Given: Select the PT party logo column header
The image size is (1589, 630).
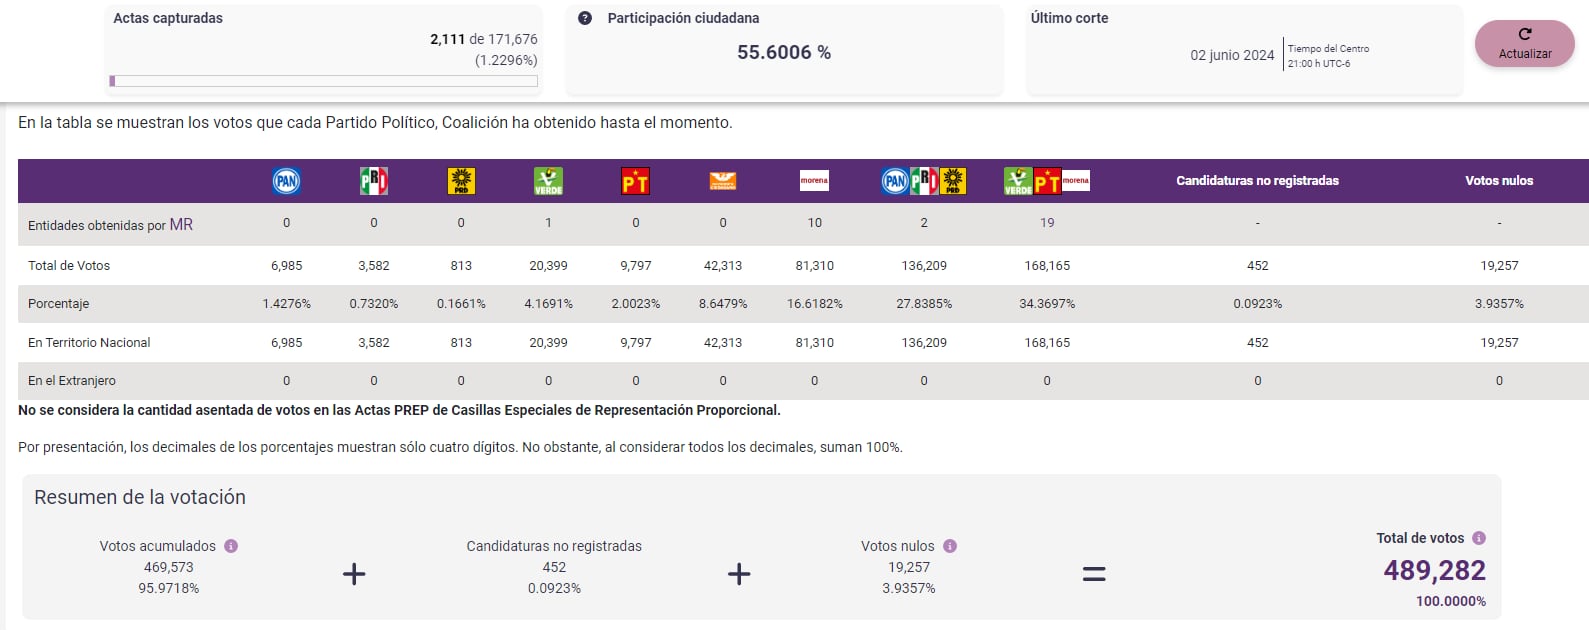Looking at the screenshot, I should click(635, 181).
